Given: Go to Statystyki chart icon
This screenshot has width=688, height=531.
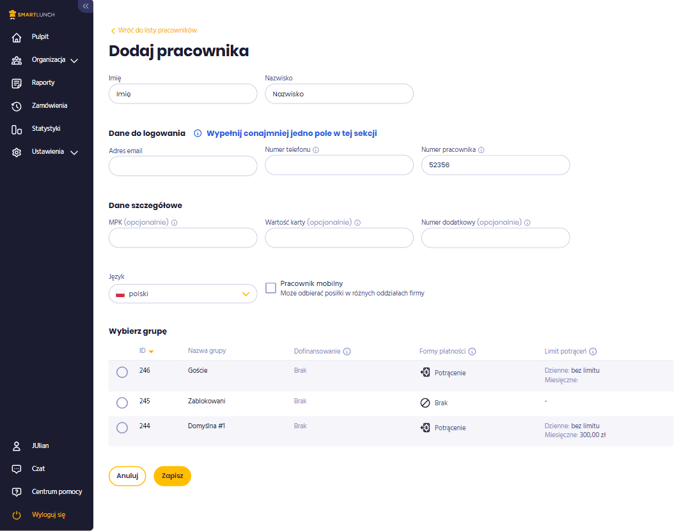Looking at the screenshot, I should [17, 129].
